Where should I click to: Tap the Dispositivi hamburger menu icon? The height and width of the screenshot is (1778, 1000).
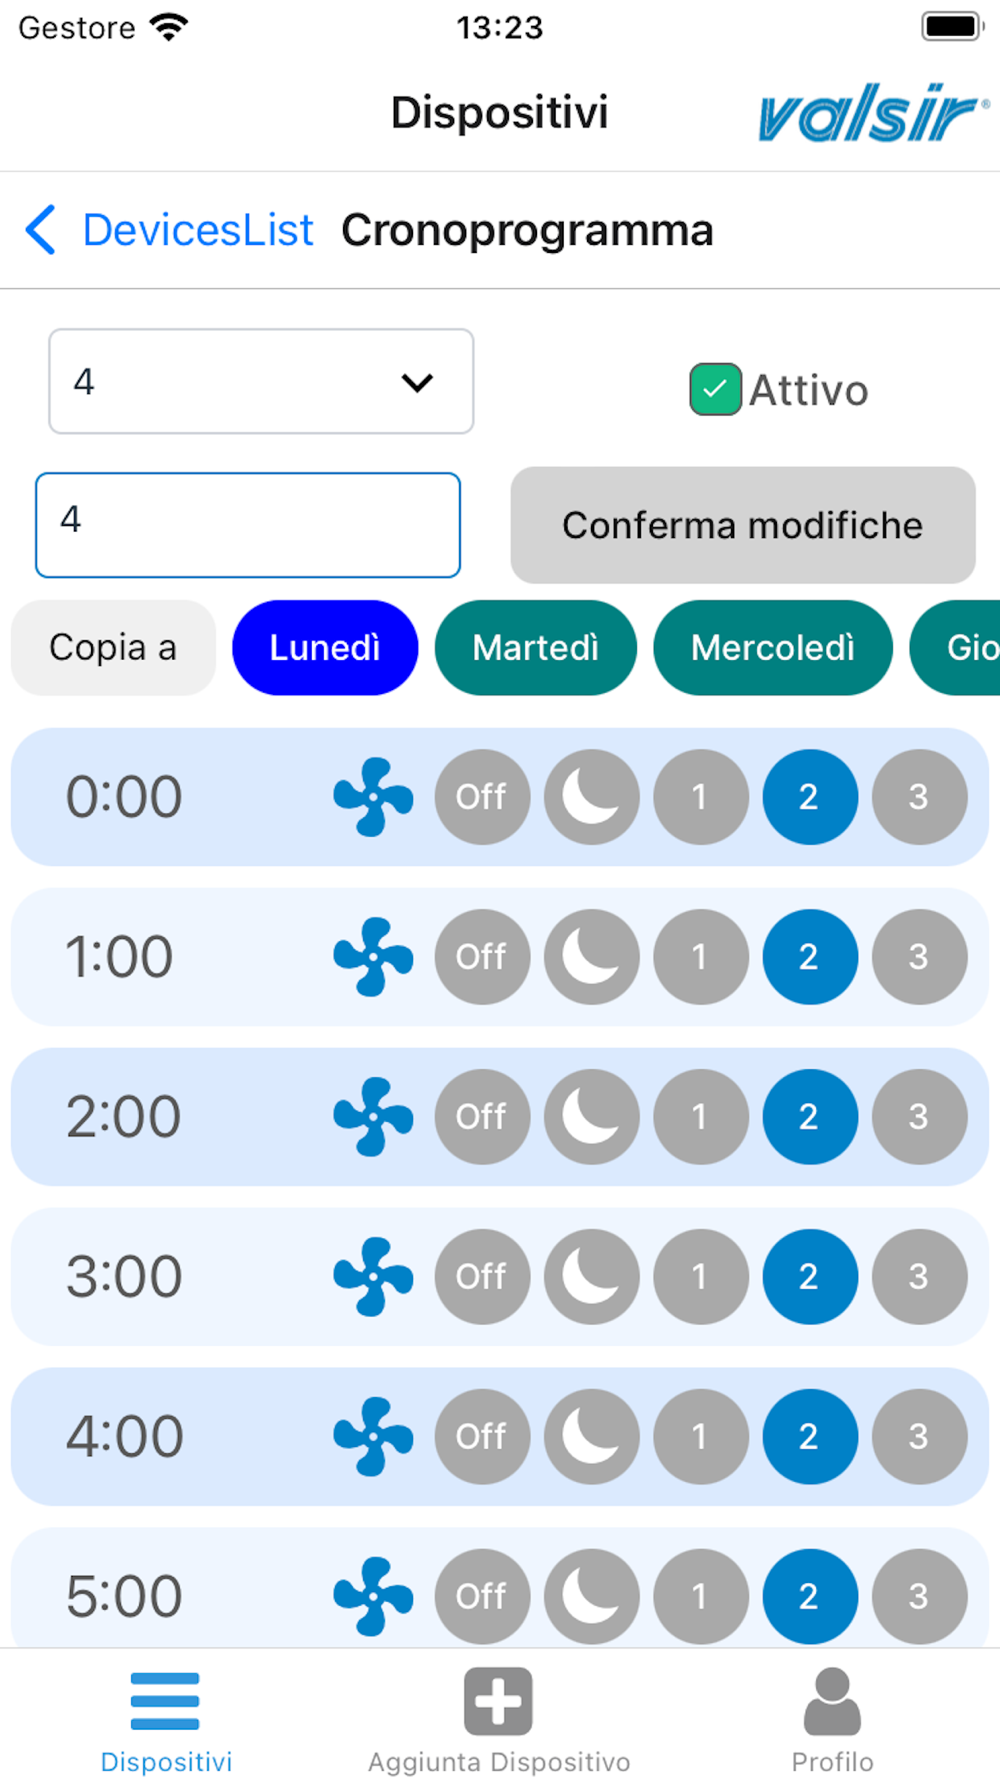[x=165, y=1701]
